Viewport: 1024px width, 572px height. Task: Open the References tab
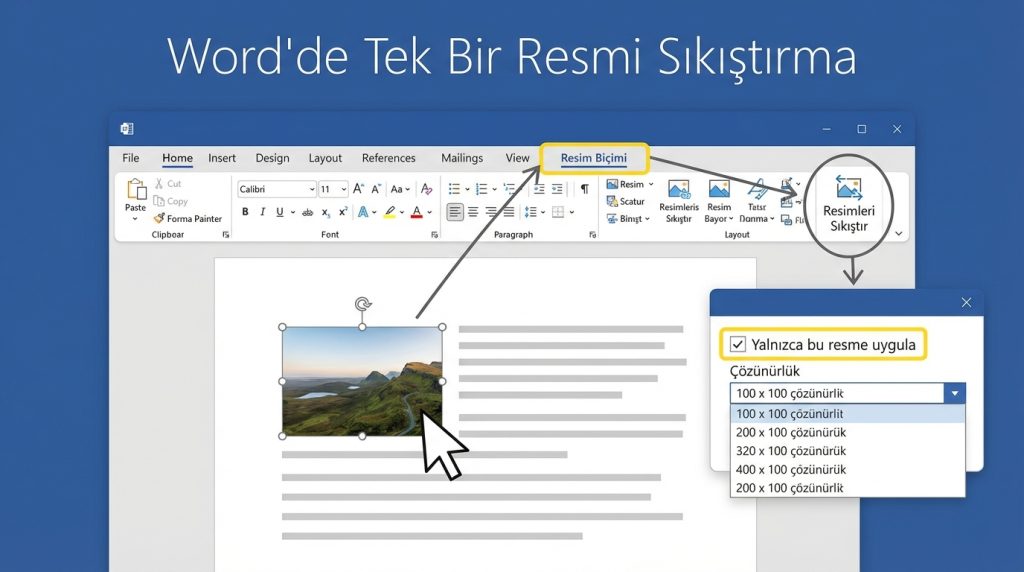click(x=389, y=158)
